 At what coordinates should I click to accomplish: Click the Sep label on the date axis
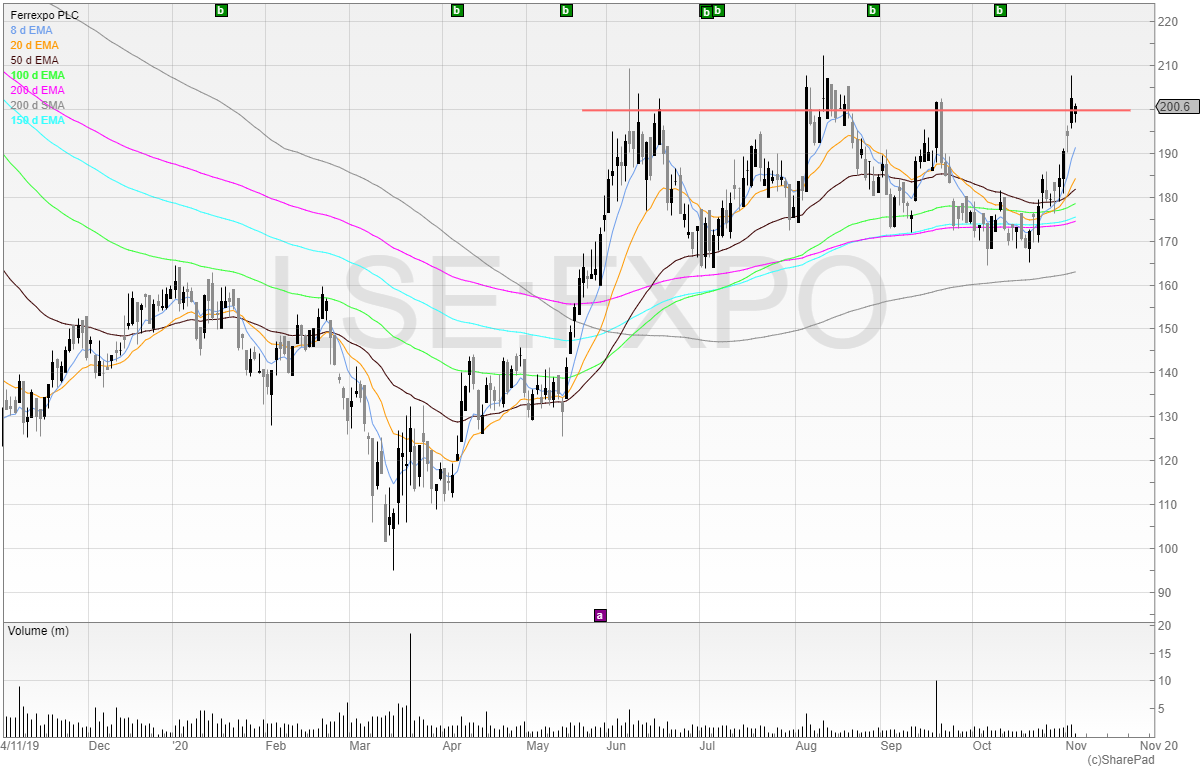click(891, 745)
